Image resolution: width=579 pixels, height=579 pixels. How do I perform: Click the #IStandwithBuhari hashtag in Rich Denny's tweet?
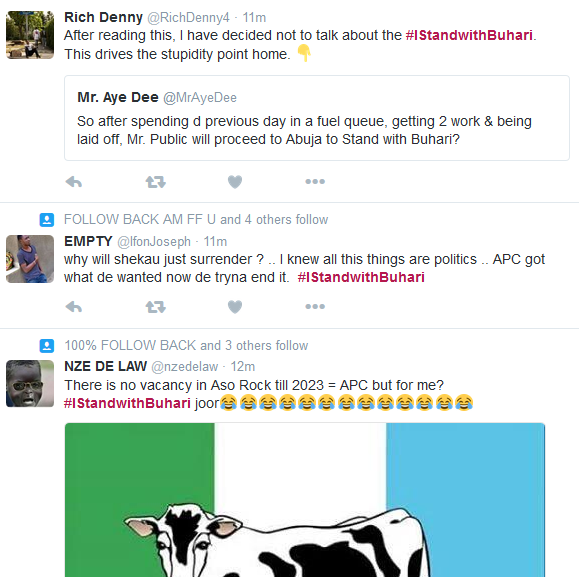[x=469, y=35]
